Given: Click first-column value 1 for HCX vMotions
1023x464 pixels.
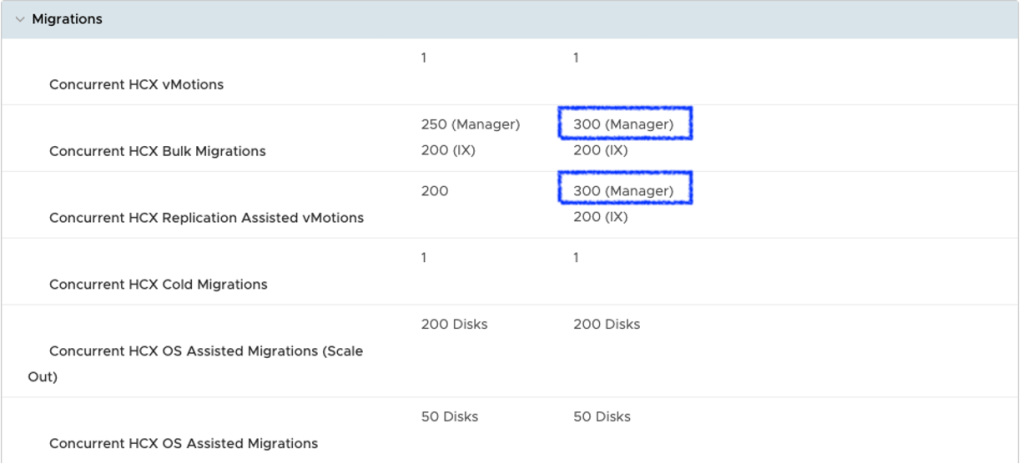Looking at the screenshot, I should click(x=424, y=58).
